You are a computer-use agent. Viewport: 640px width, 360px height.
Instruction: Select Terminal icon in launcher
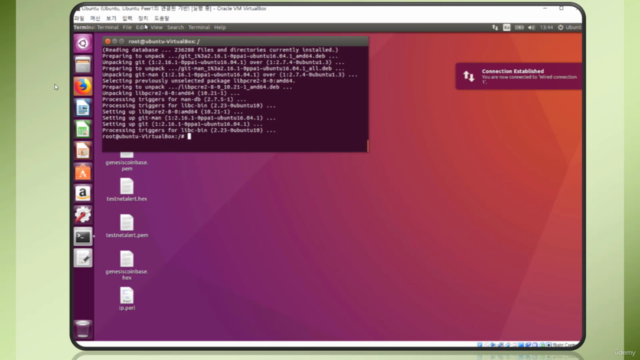83,237
